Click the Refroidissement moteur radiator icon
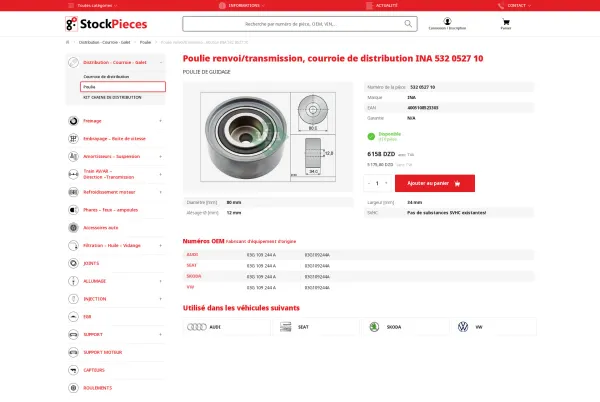600x402 pixels. 73,192
